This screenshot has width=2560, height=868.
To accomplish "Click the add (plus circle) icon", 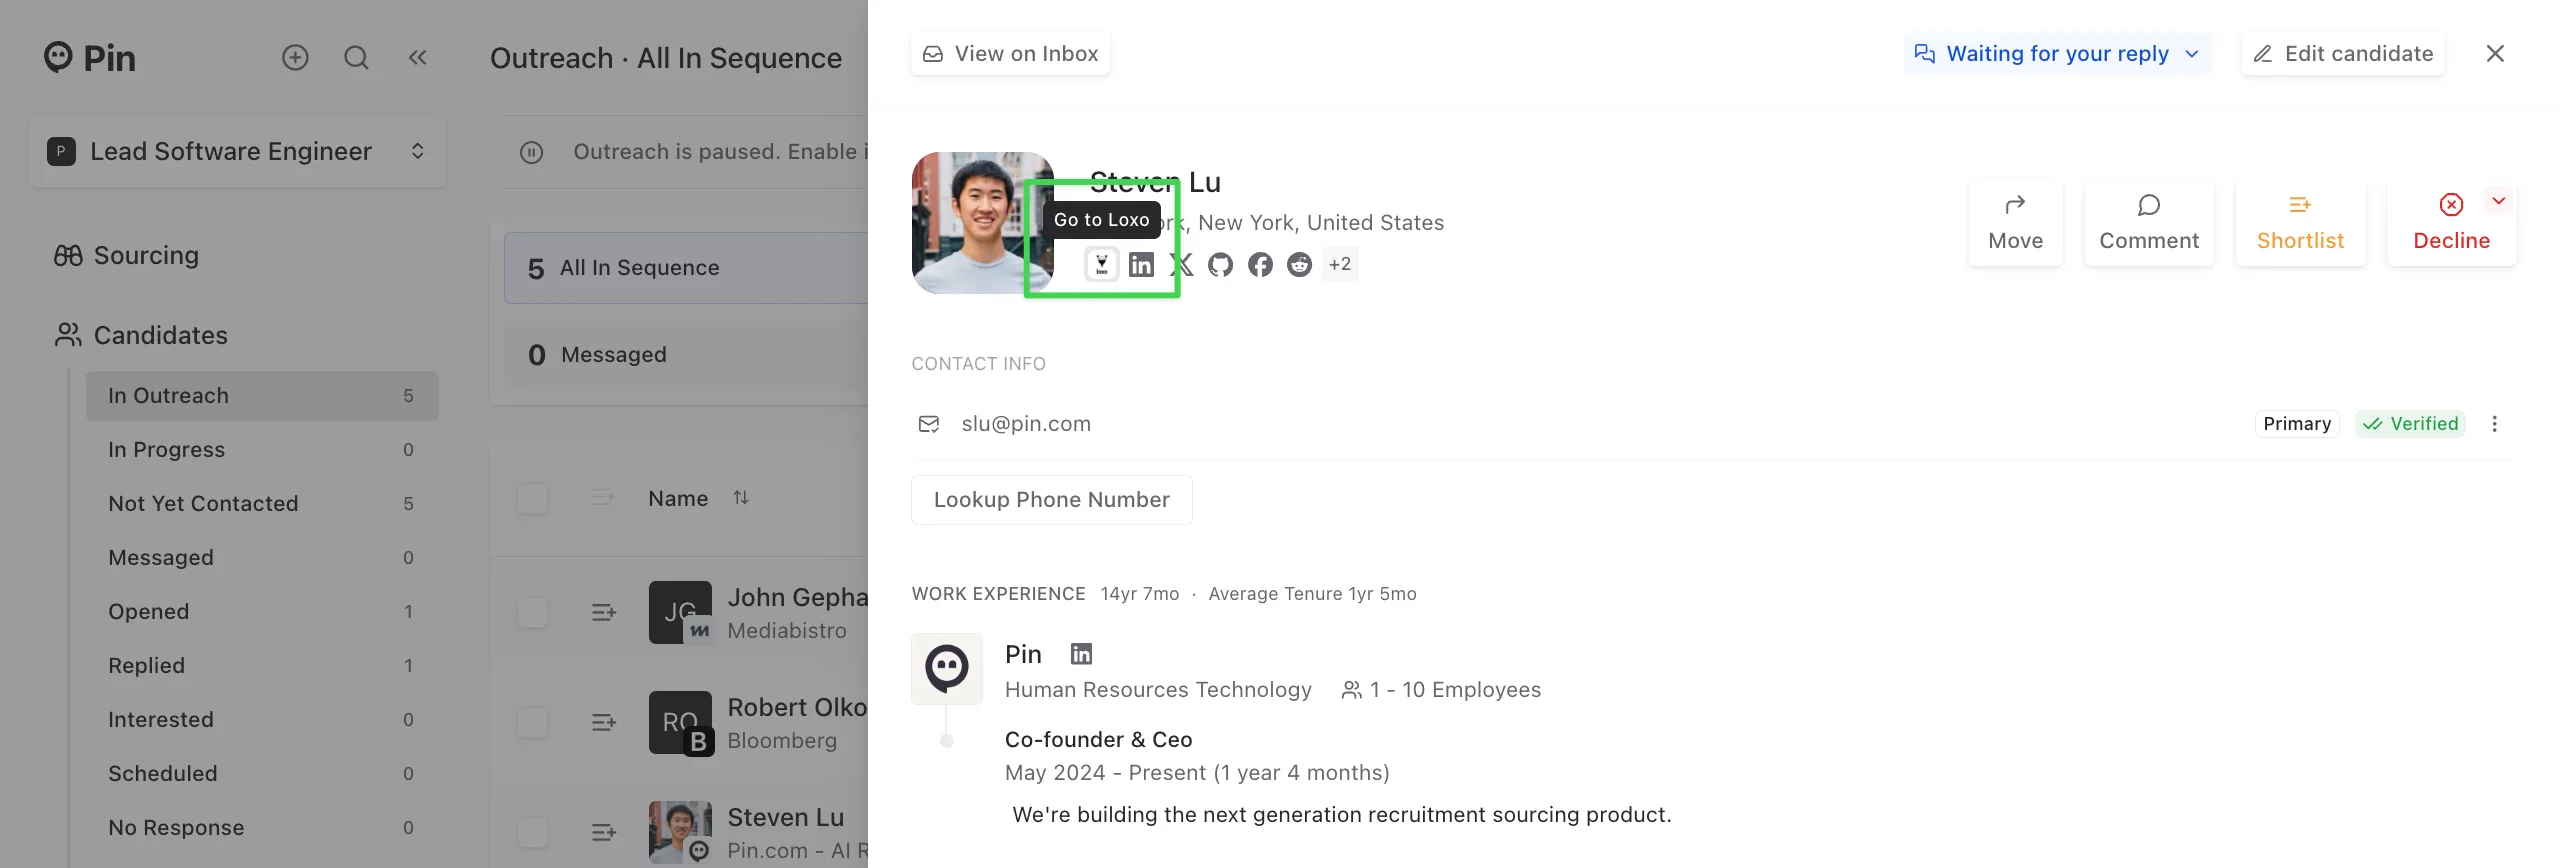I will tap(295, 58).
